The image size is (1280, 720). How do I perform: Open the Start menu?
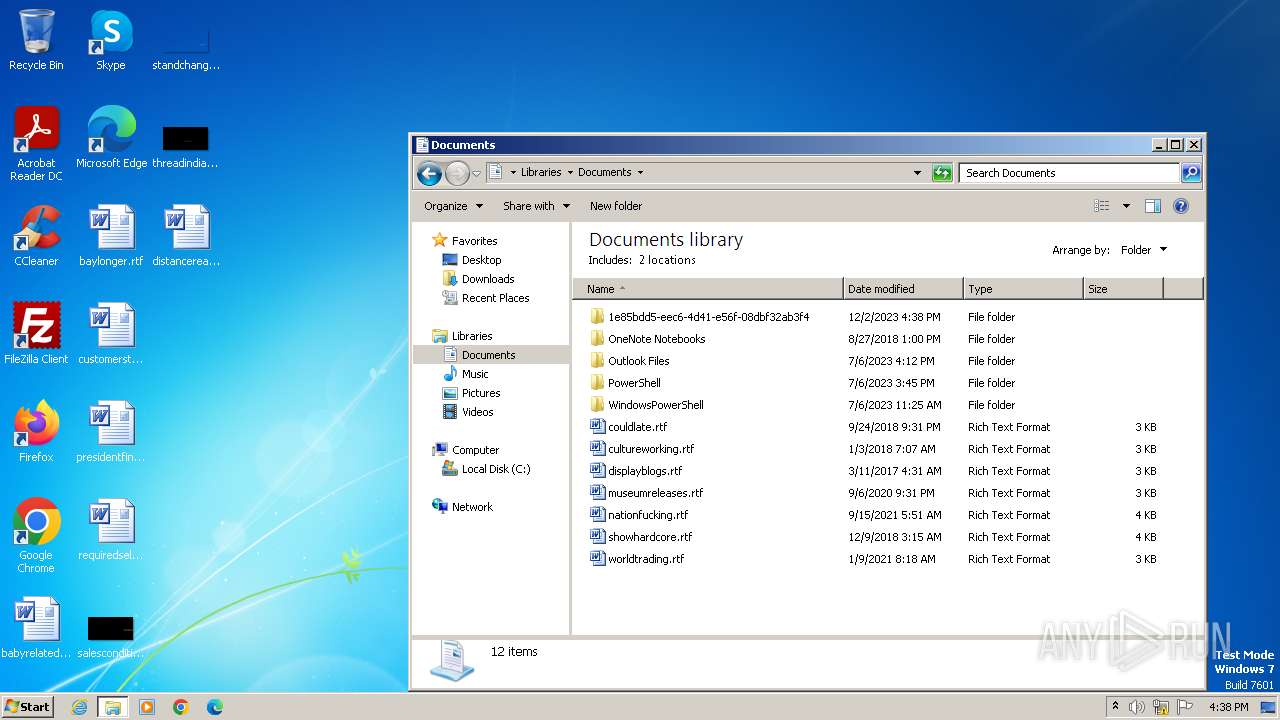click(x=27, y=707)
